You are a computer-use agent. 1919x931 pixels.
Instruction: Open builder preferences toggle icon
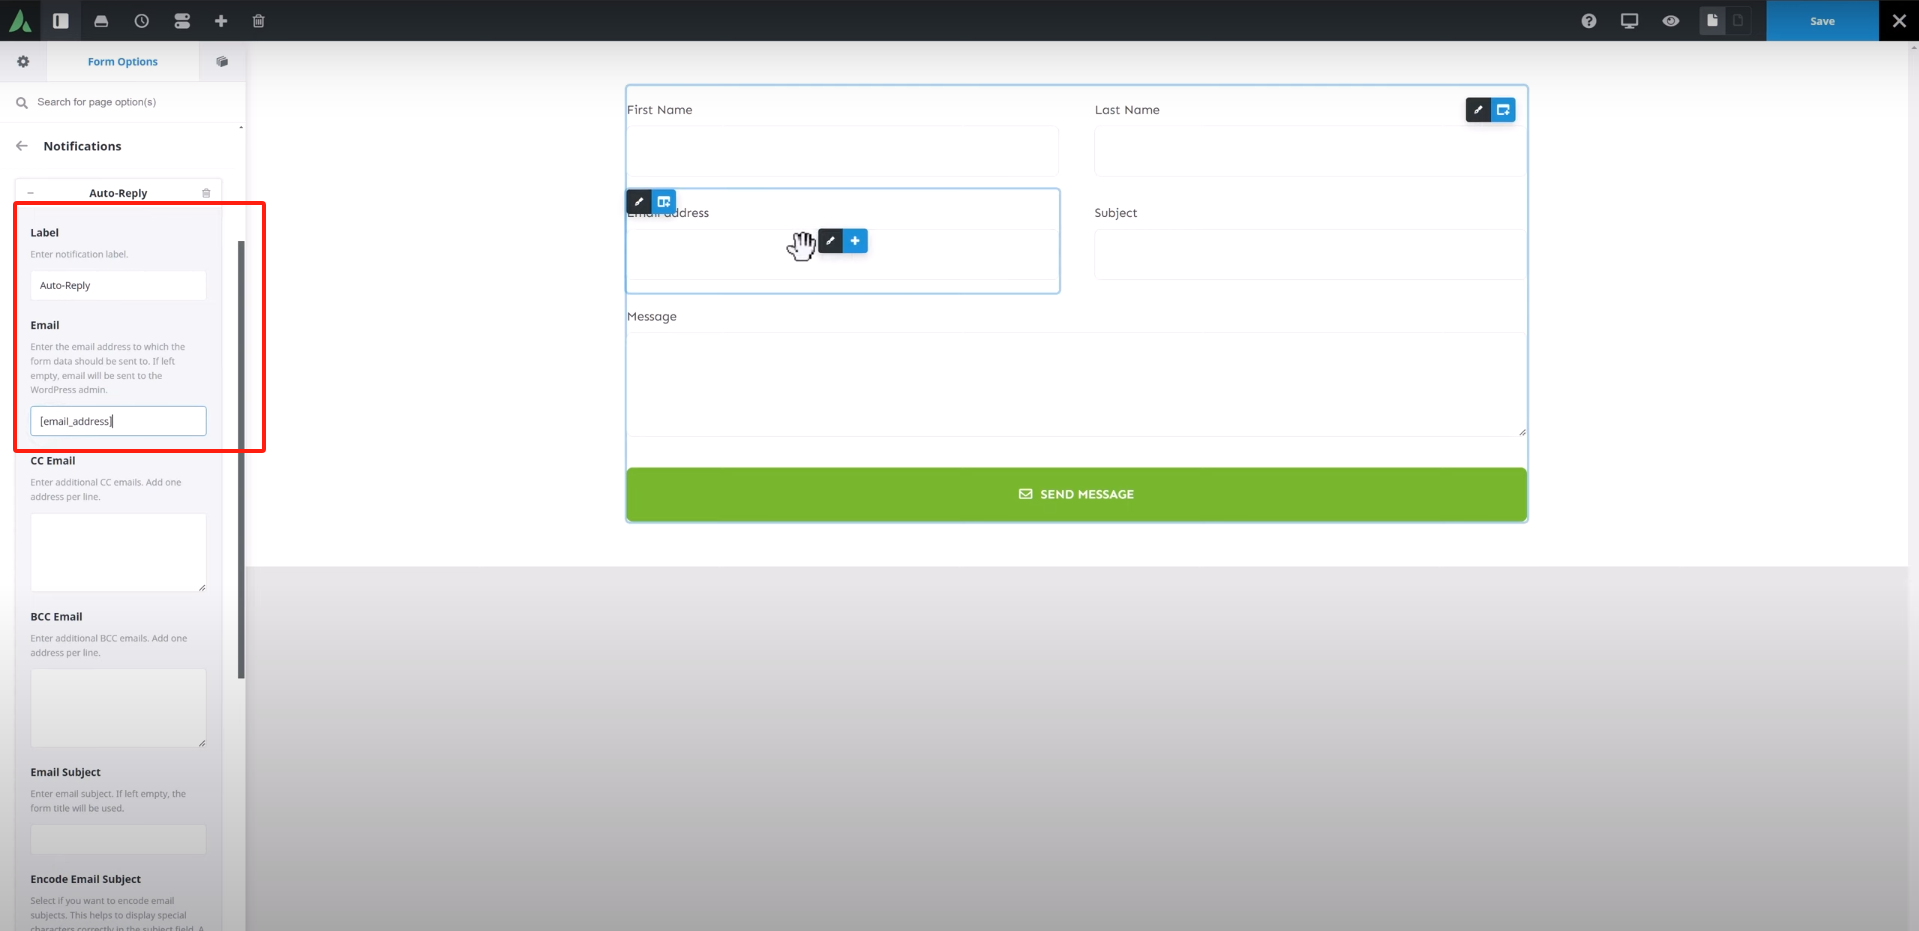(182, 21)
